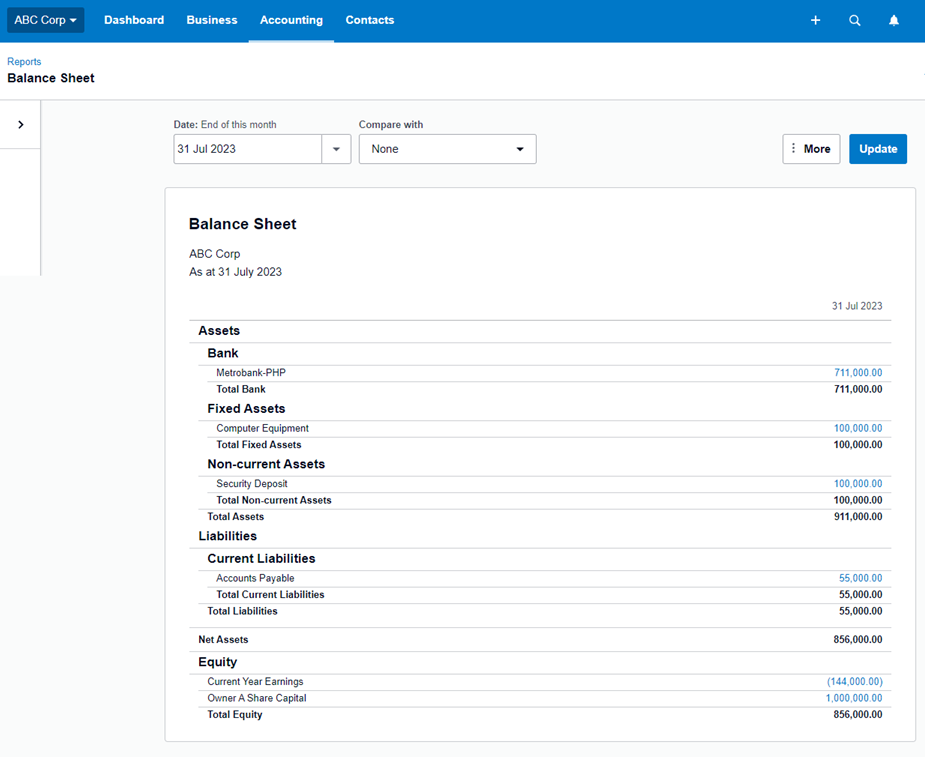Open the Contacts menu
The height and width of the screenshot is (757, 925).
(x=370, y=20)
